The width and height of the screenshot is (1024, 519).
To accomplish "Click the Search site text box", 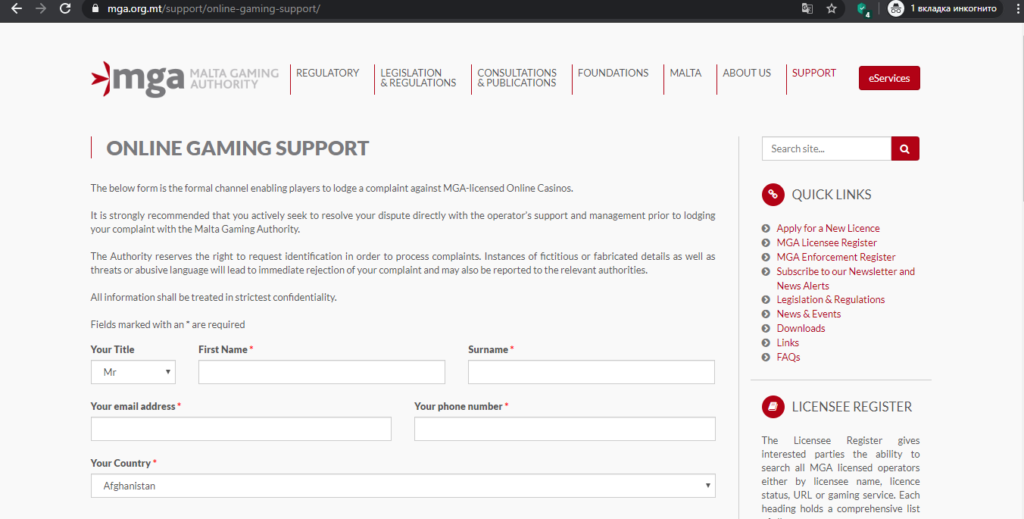I will (x=826, y=149).
